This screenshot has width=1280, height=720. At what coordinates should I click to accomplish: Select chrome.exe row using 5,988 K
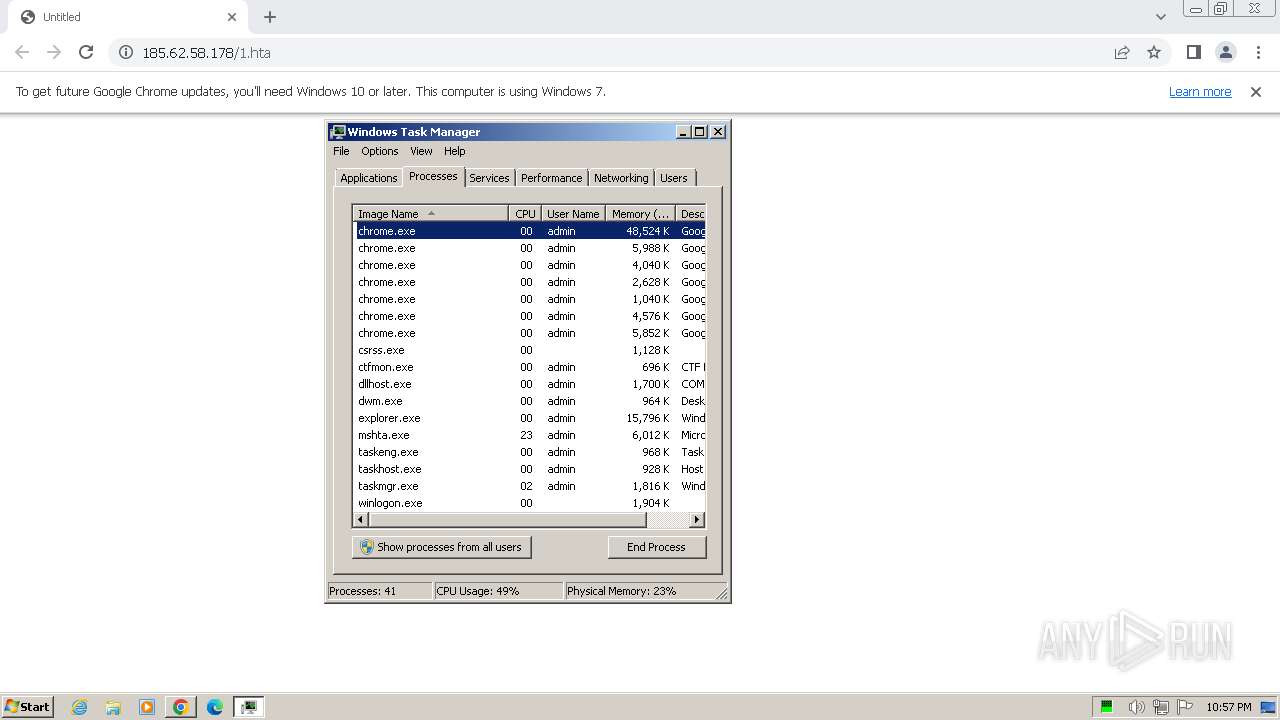[530, 248]
